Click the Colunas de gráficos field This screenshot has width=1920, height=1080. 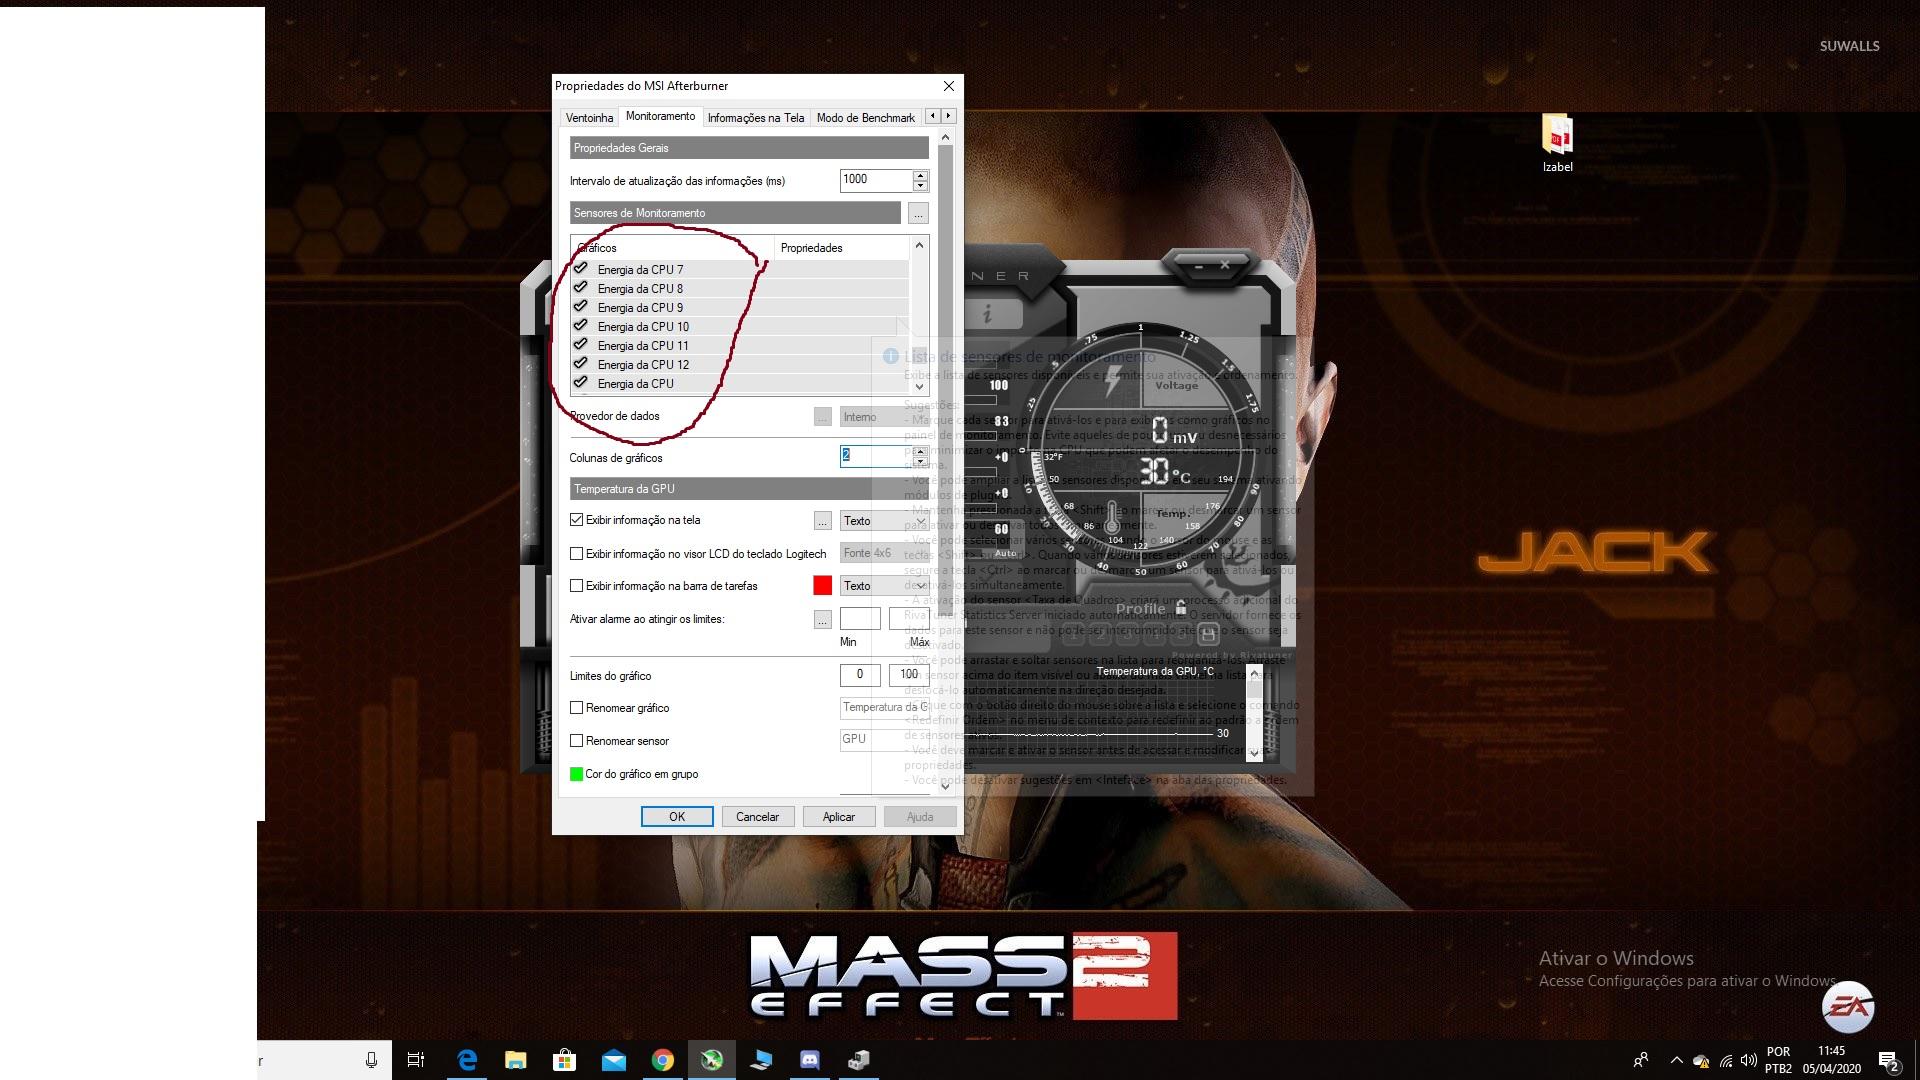click(x=876, y=456)
